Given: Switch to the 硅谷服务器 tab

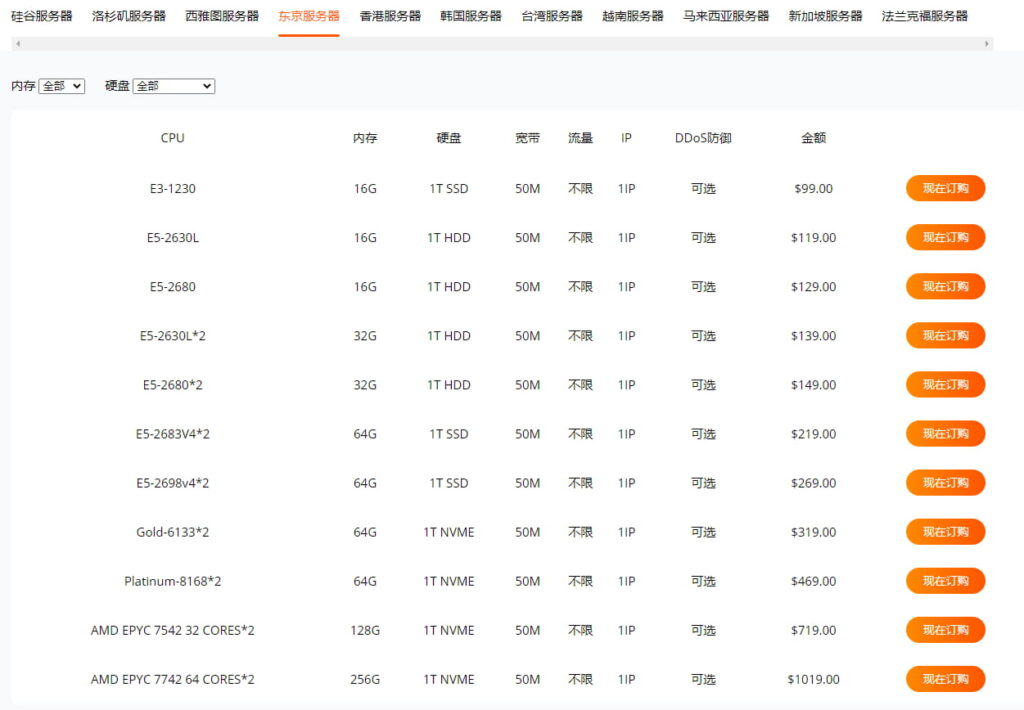Looking at the screenshot, I should tap(41, 16).
